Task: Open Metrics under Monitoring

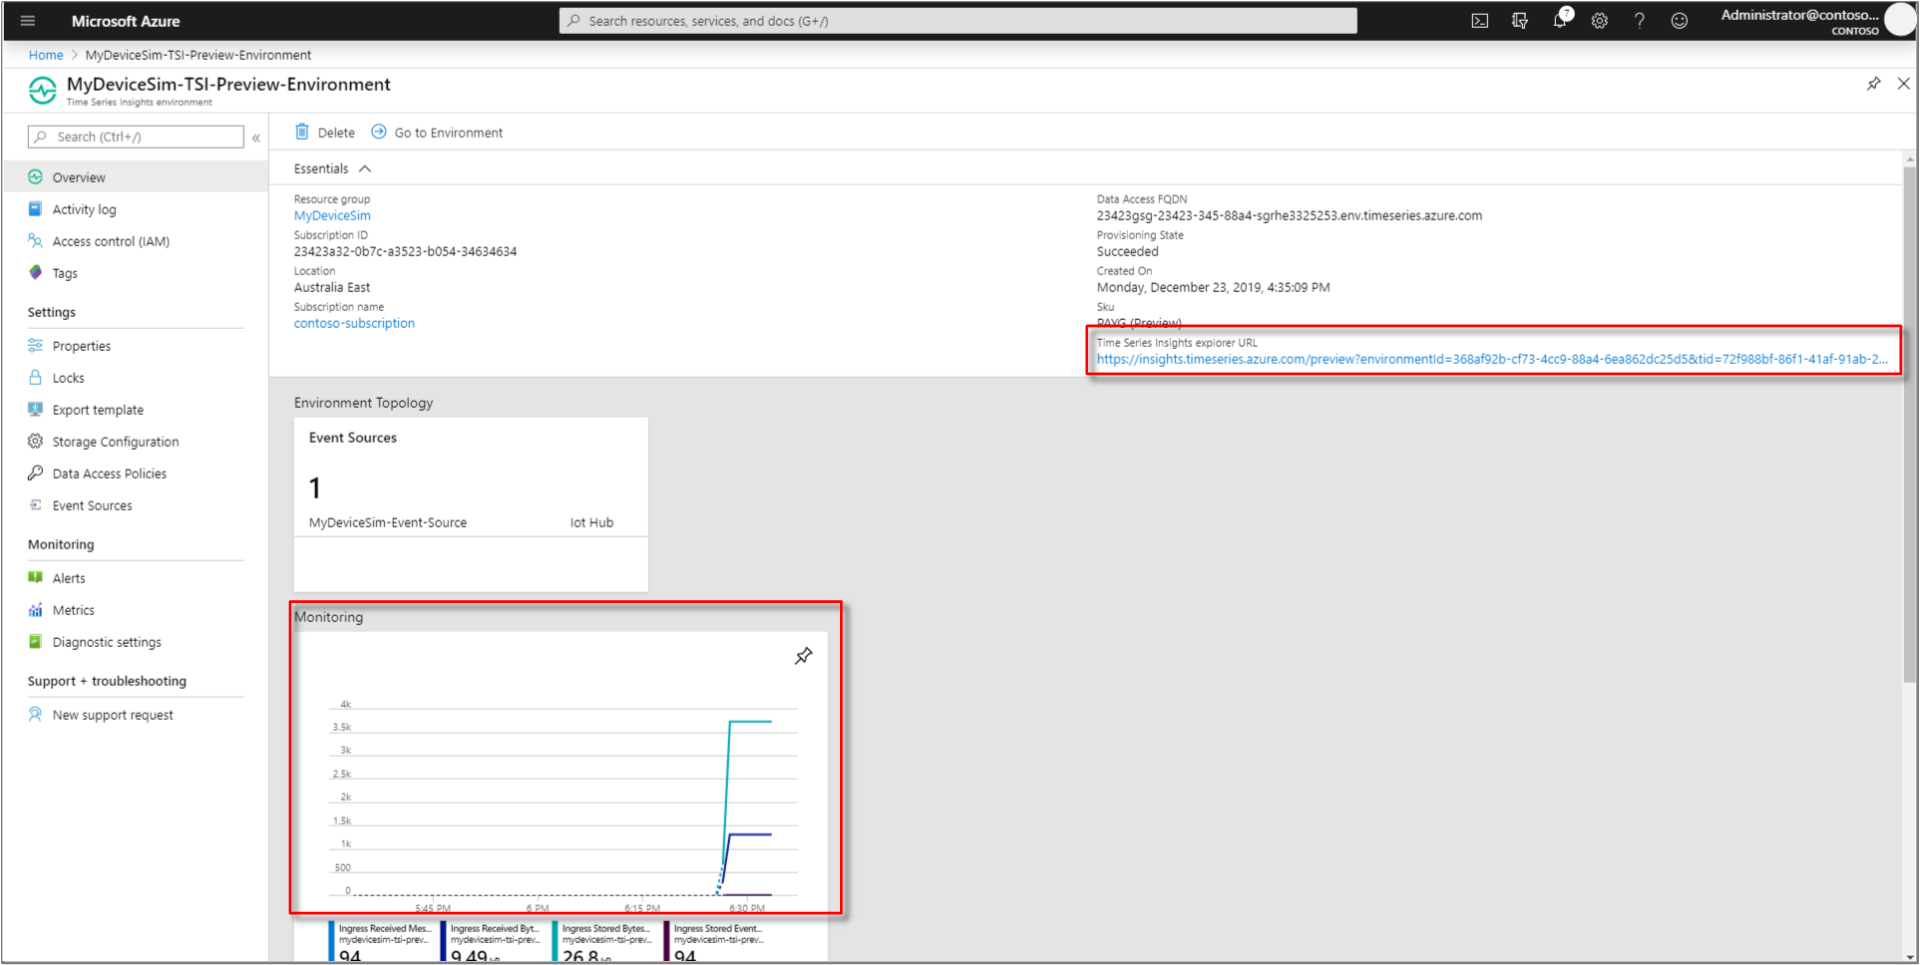Action: (72, 609)
